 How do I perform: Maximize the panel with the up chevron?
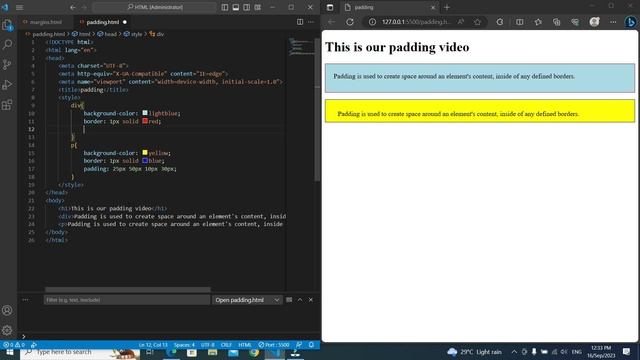point(300,300)
